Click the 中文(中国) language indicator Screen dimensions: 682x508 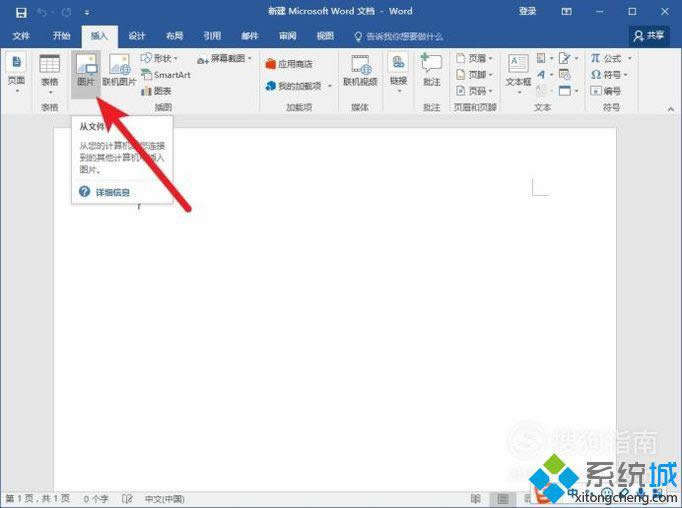click(164, 499)
